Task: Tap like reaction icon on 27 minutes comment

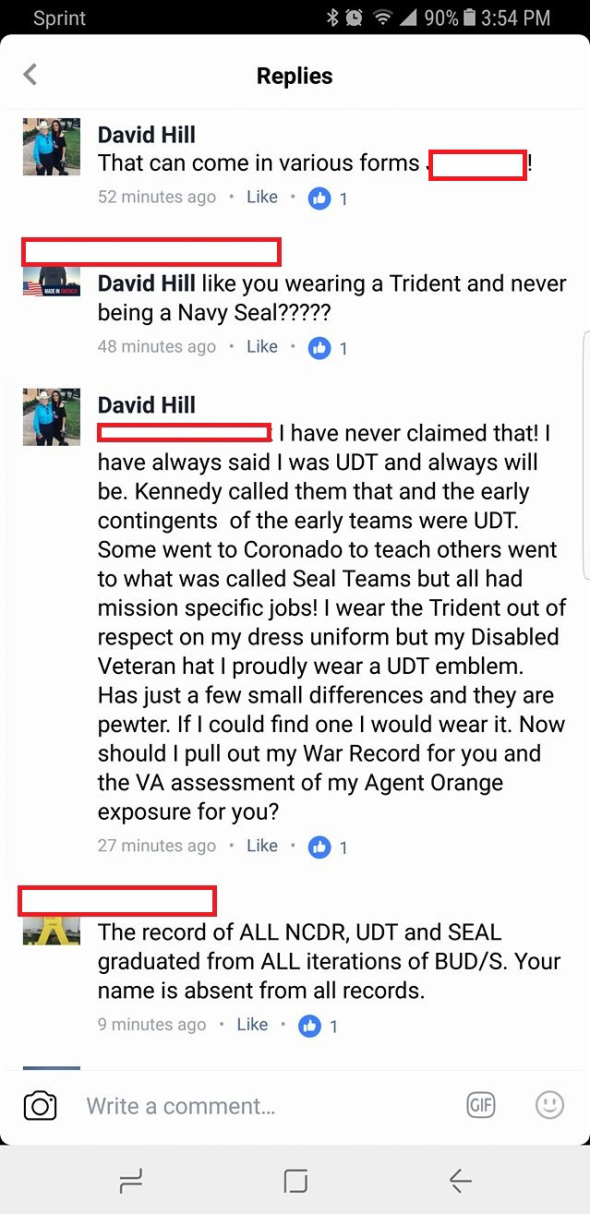Action: 319,847
